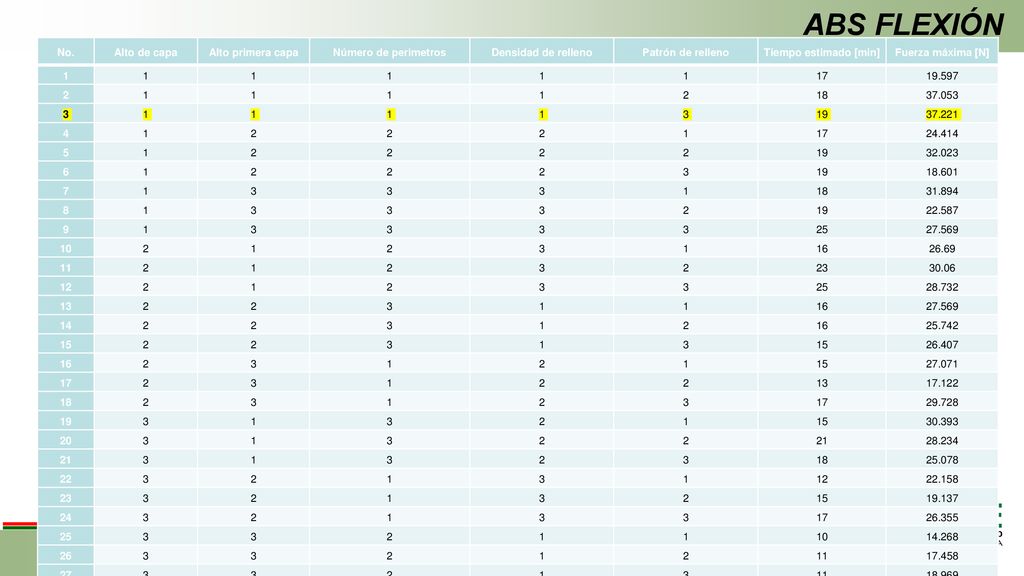The image size is (1024, 576).
Task: Click the ABS FLEXIÓN slide title
Action: click(x=903, y=25)
